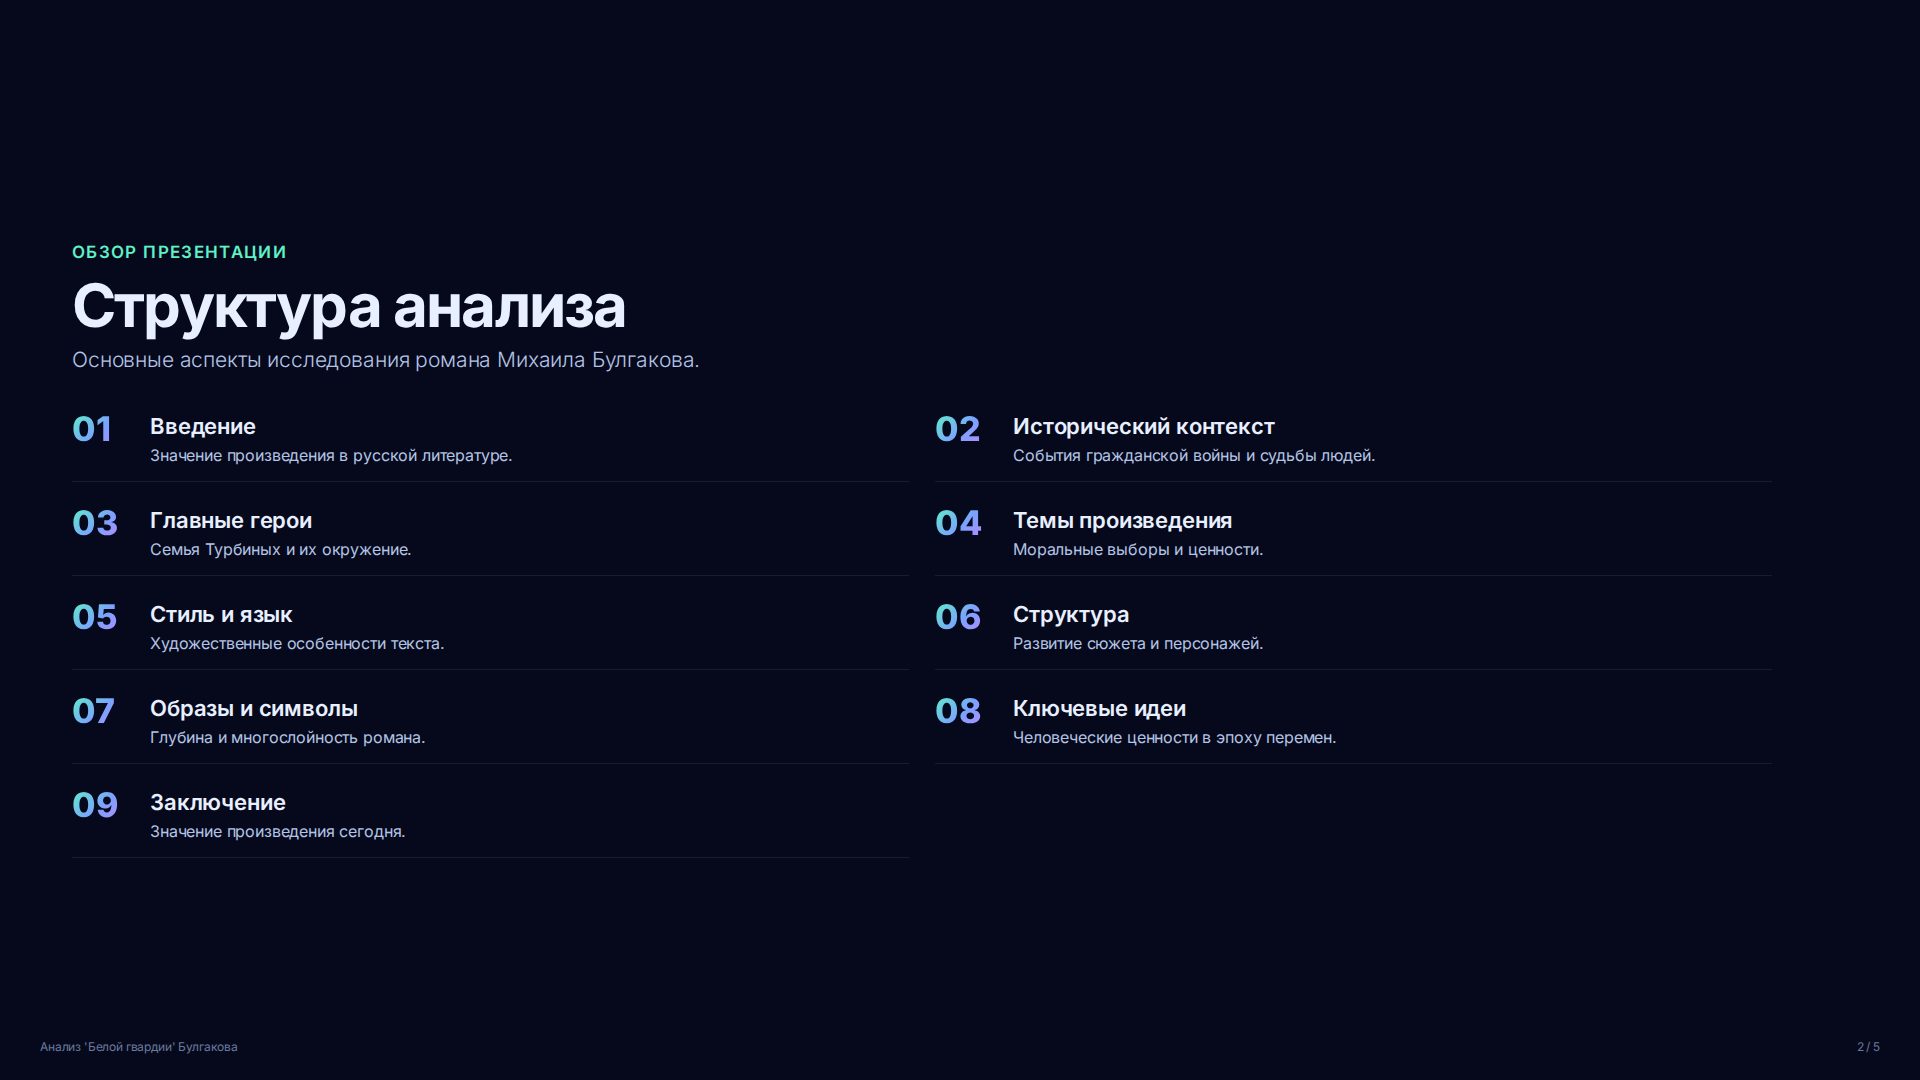Click 'Значение произведения в русской литературе.'
The image size is (1920, 1080).
331,456
